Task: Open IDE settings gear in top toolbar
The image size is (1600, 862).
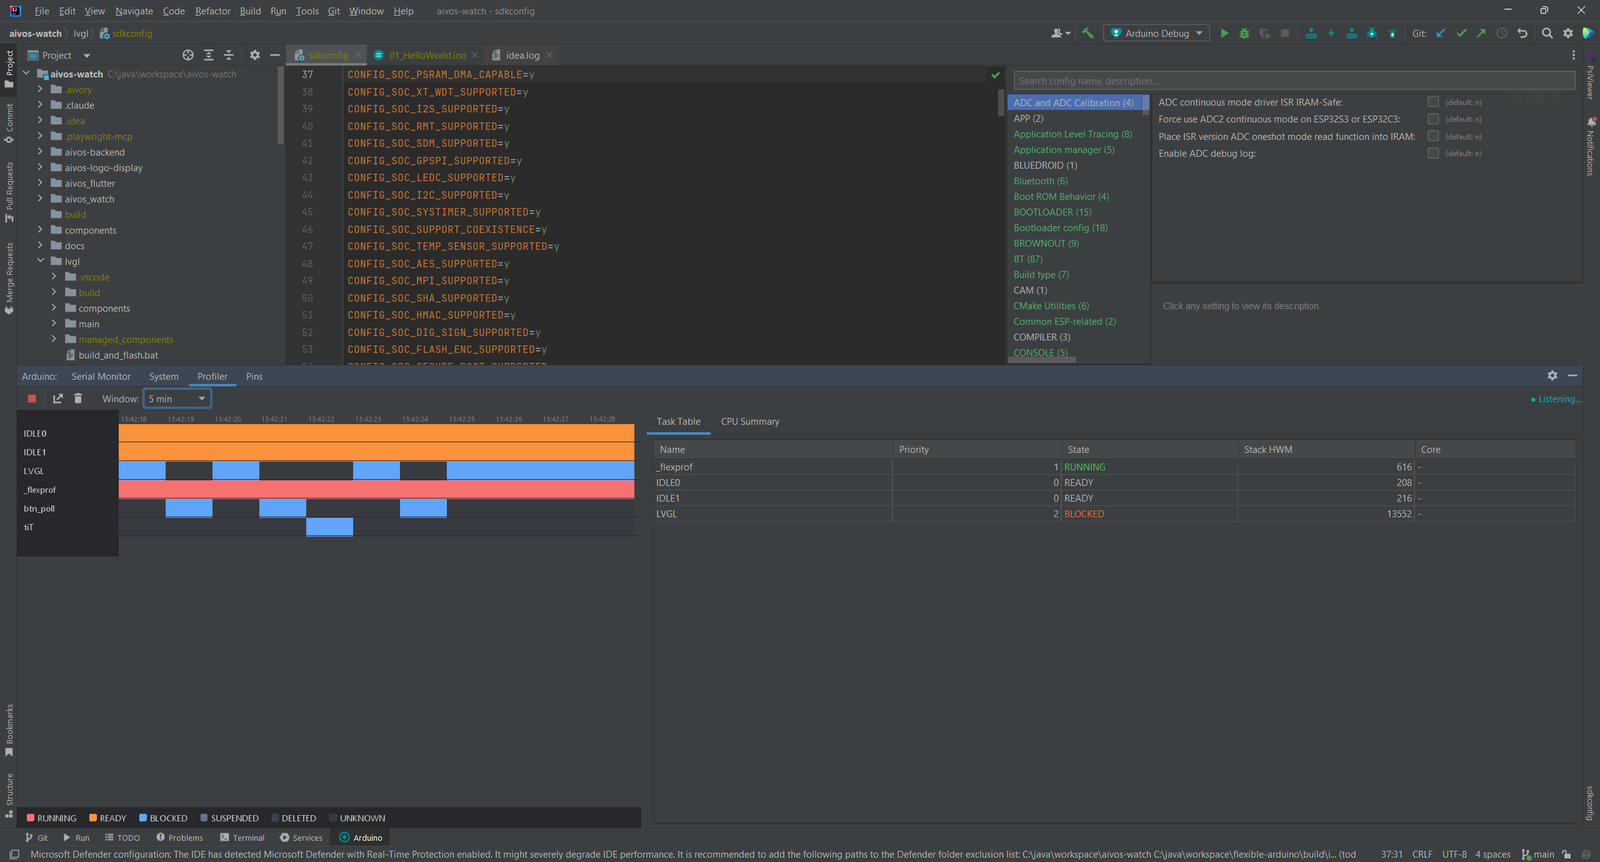Action: pos(1568,33)
